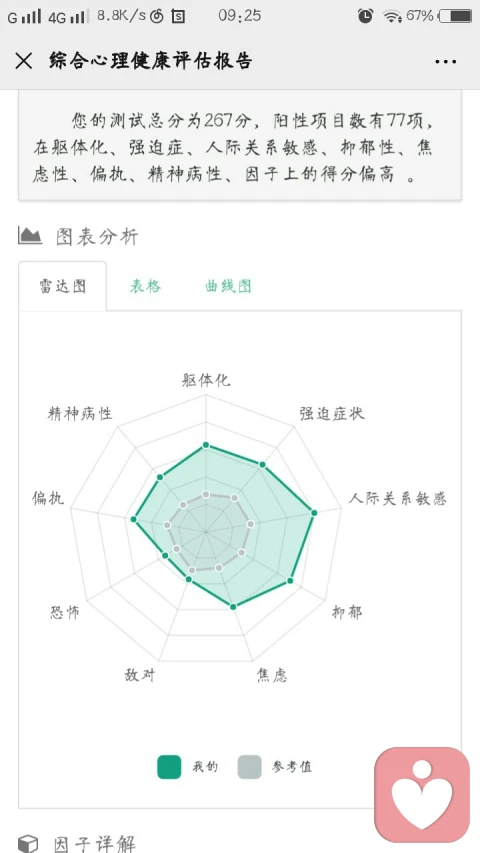Close the report page with X icon
The height and width of the screenshot is (853, 480).
coord(24,61)
